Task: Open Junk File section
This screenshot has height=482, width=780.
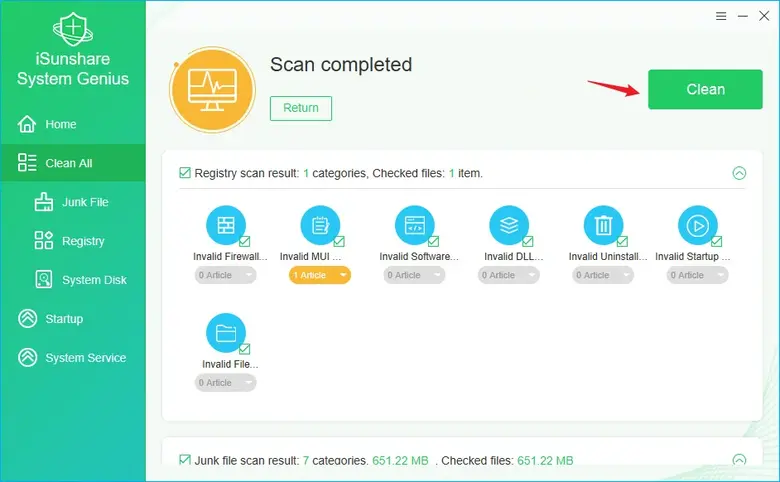Action: [73, 202]
